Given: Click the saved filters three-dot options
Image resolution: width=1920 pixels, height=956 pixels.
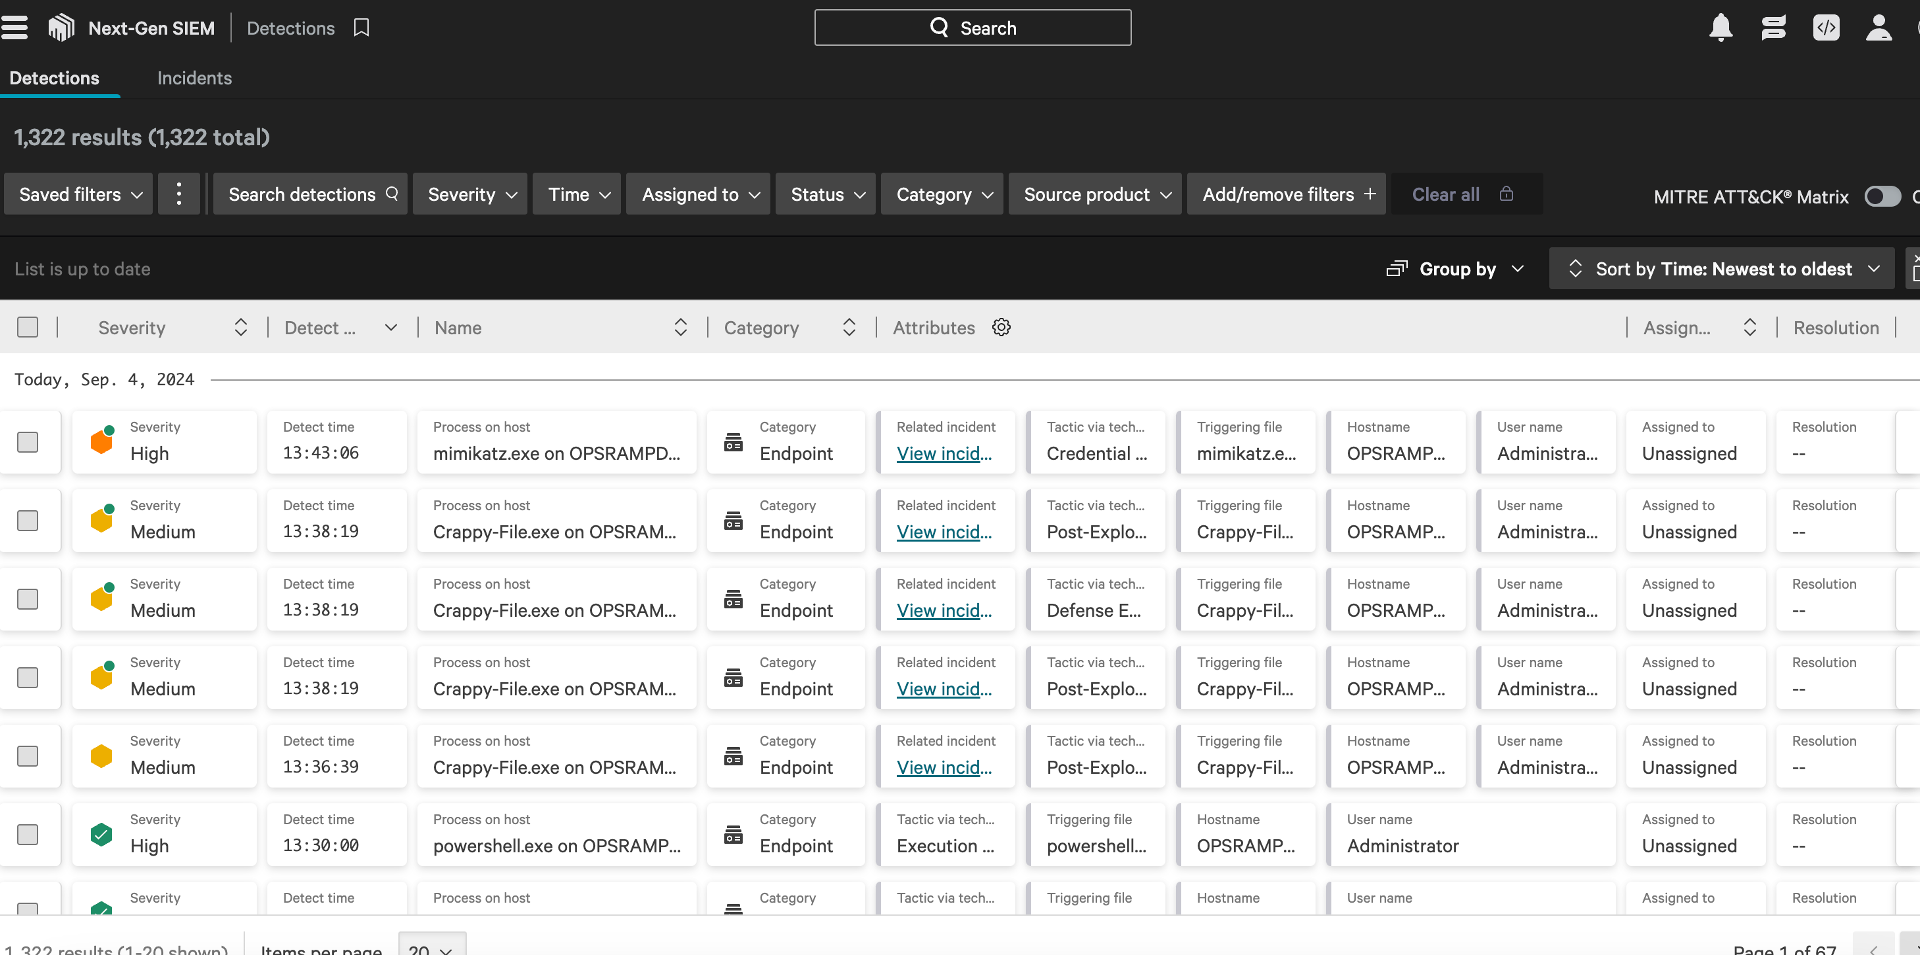Looking at the screenshot, I should 179,194.
